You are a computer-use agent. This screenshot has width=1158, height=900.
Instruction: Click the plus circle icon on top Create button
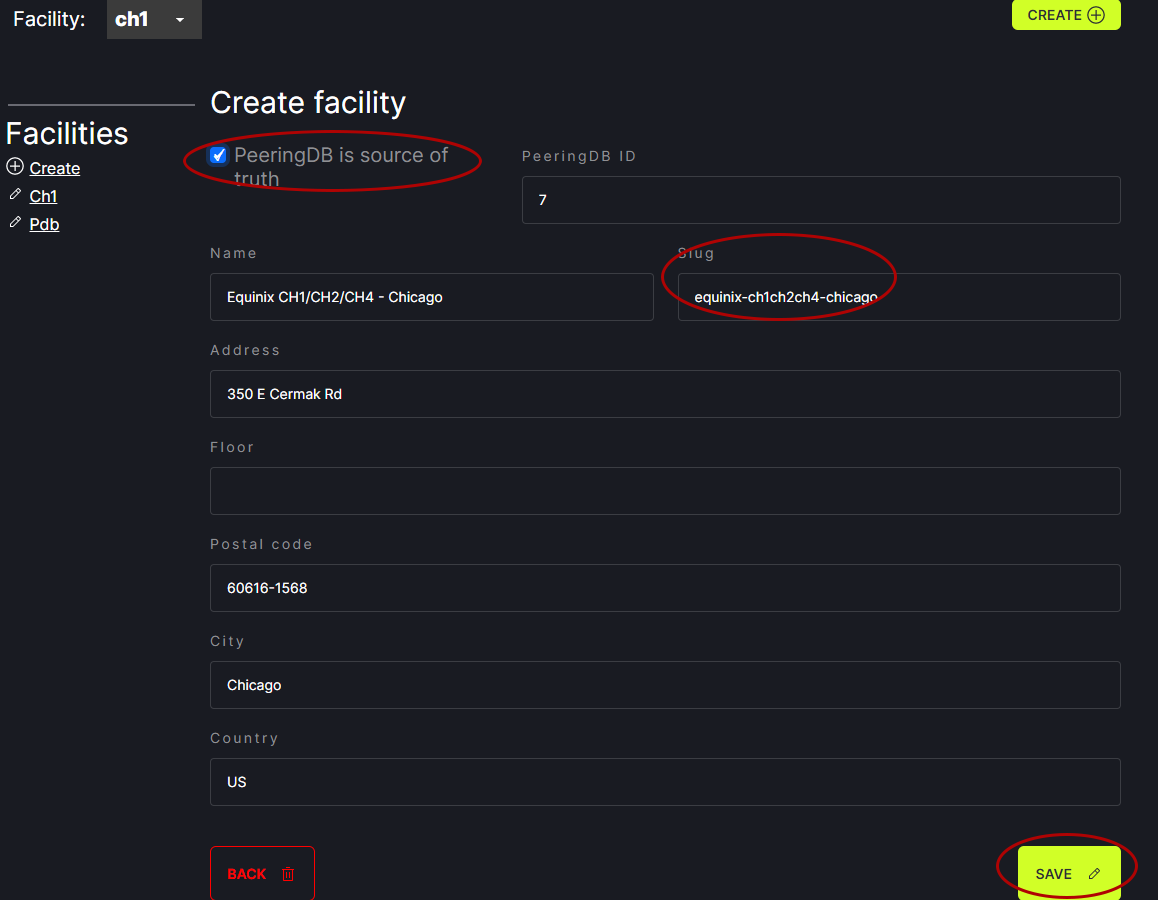coord(1095,15)
